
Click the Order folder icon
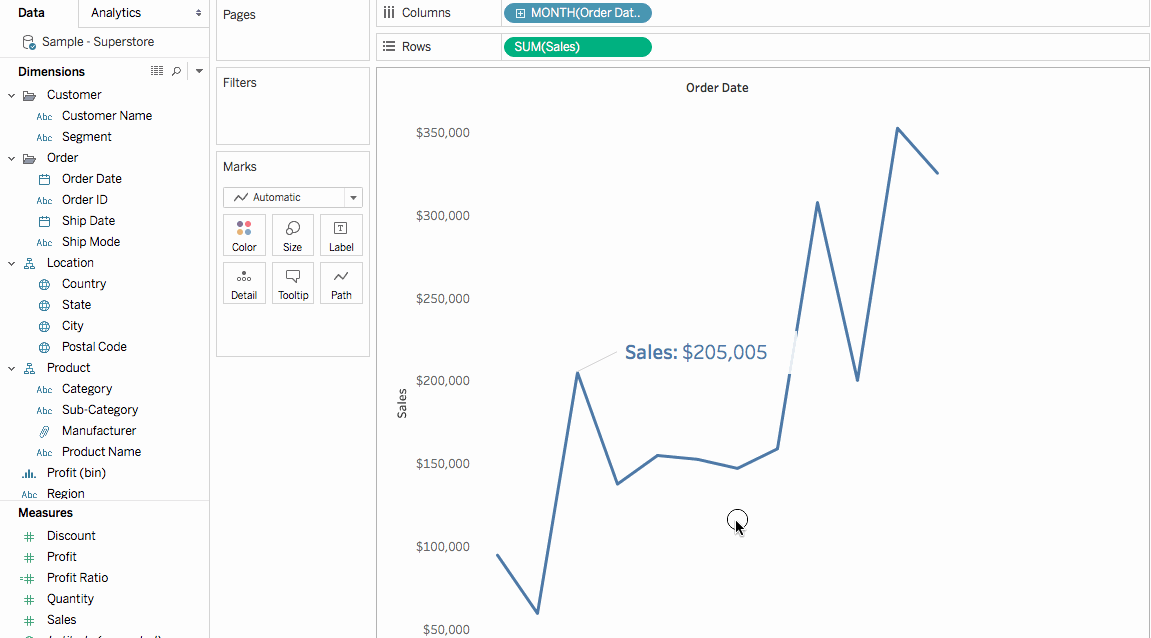click(29, 159)
